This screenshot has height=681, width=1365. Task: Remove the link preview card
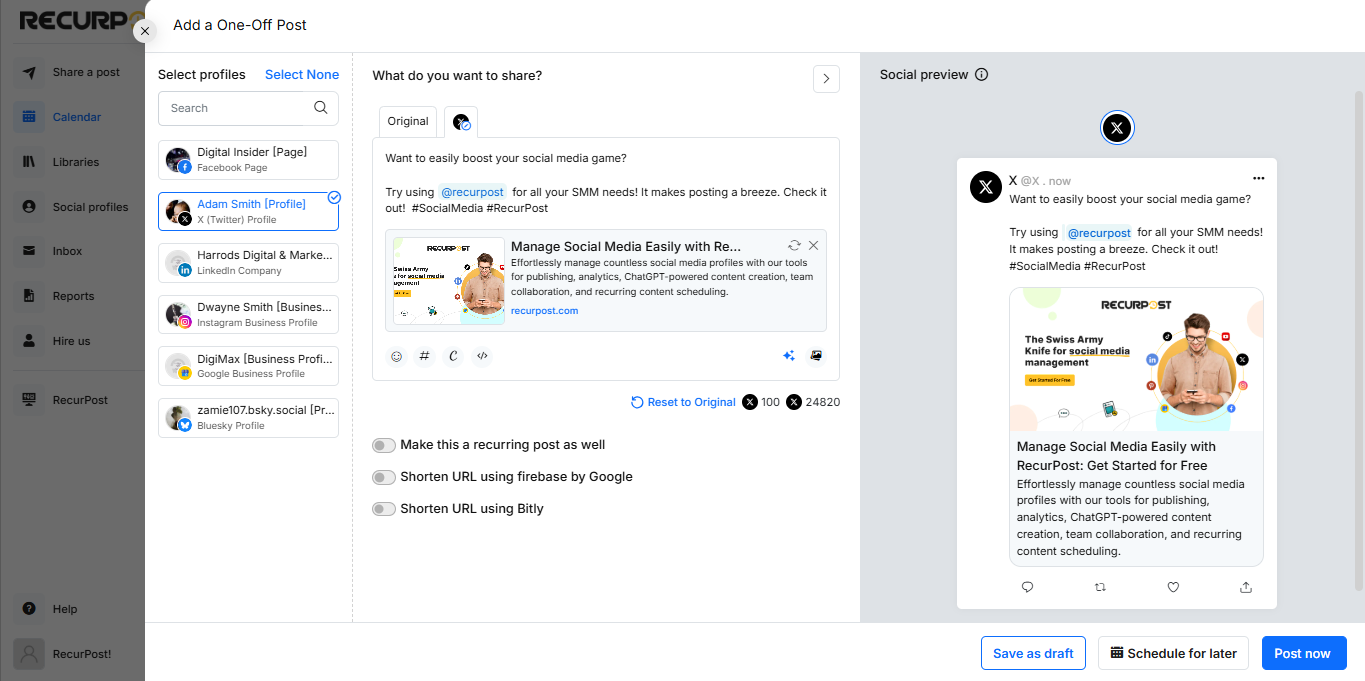pyautogui.click(x=814, y=245)
